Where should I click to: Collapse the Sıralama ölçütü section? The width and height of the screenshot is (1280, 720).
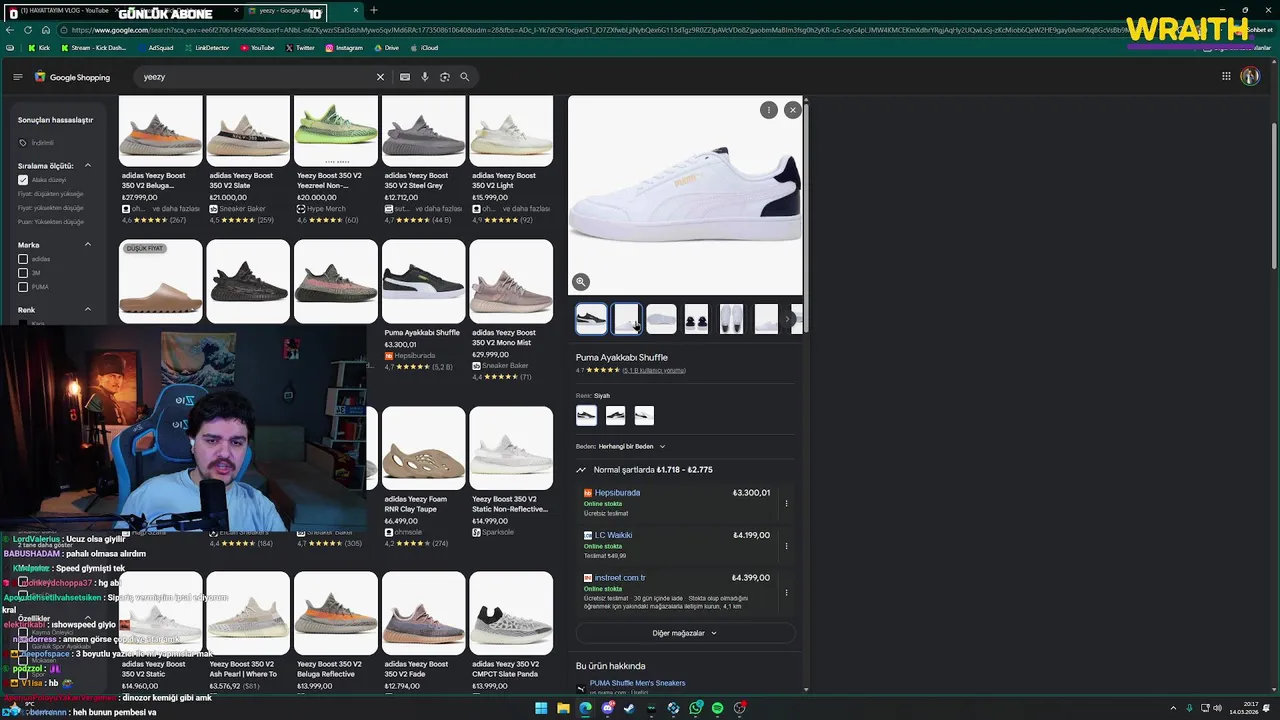pos(87,166)
